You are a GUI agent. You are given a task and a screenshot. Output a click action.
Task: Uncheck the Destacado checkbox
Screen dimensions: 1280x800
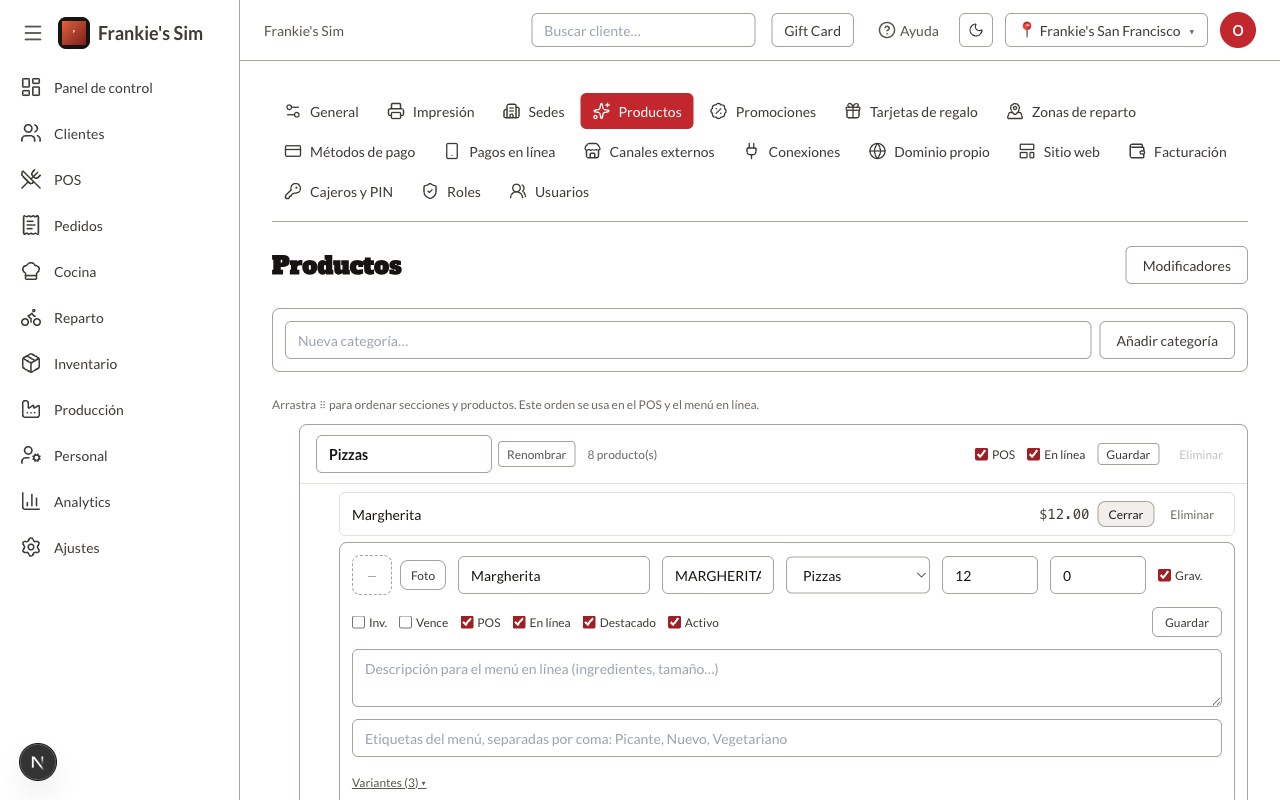pyautogui.click(x=589, y=622)
